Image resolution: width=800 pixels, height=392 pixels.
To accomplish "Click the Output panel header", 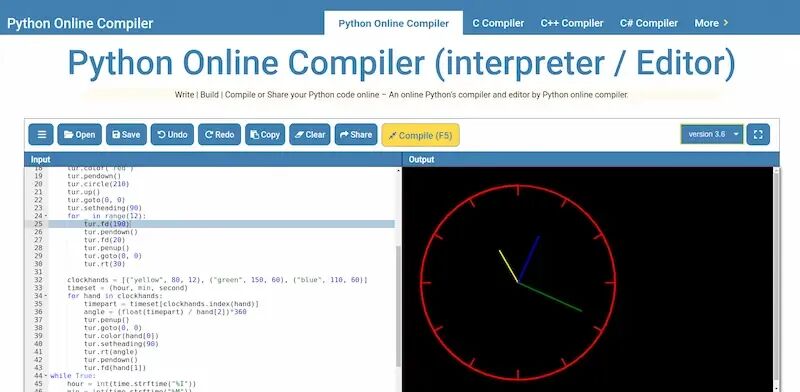I will pos(591,160).
